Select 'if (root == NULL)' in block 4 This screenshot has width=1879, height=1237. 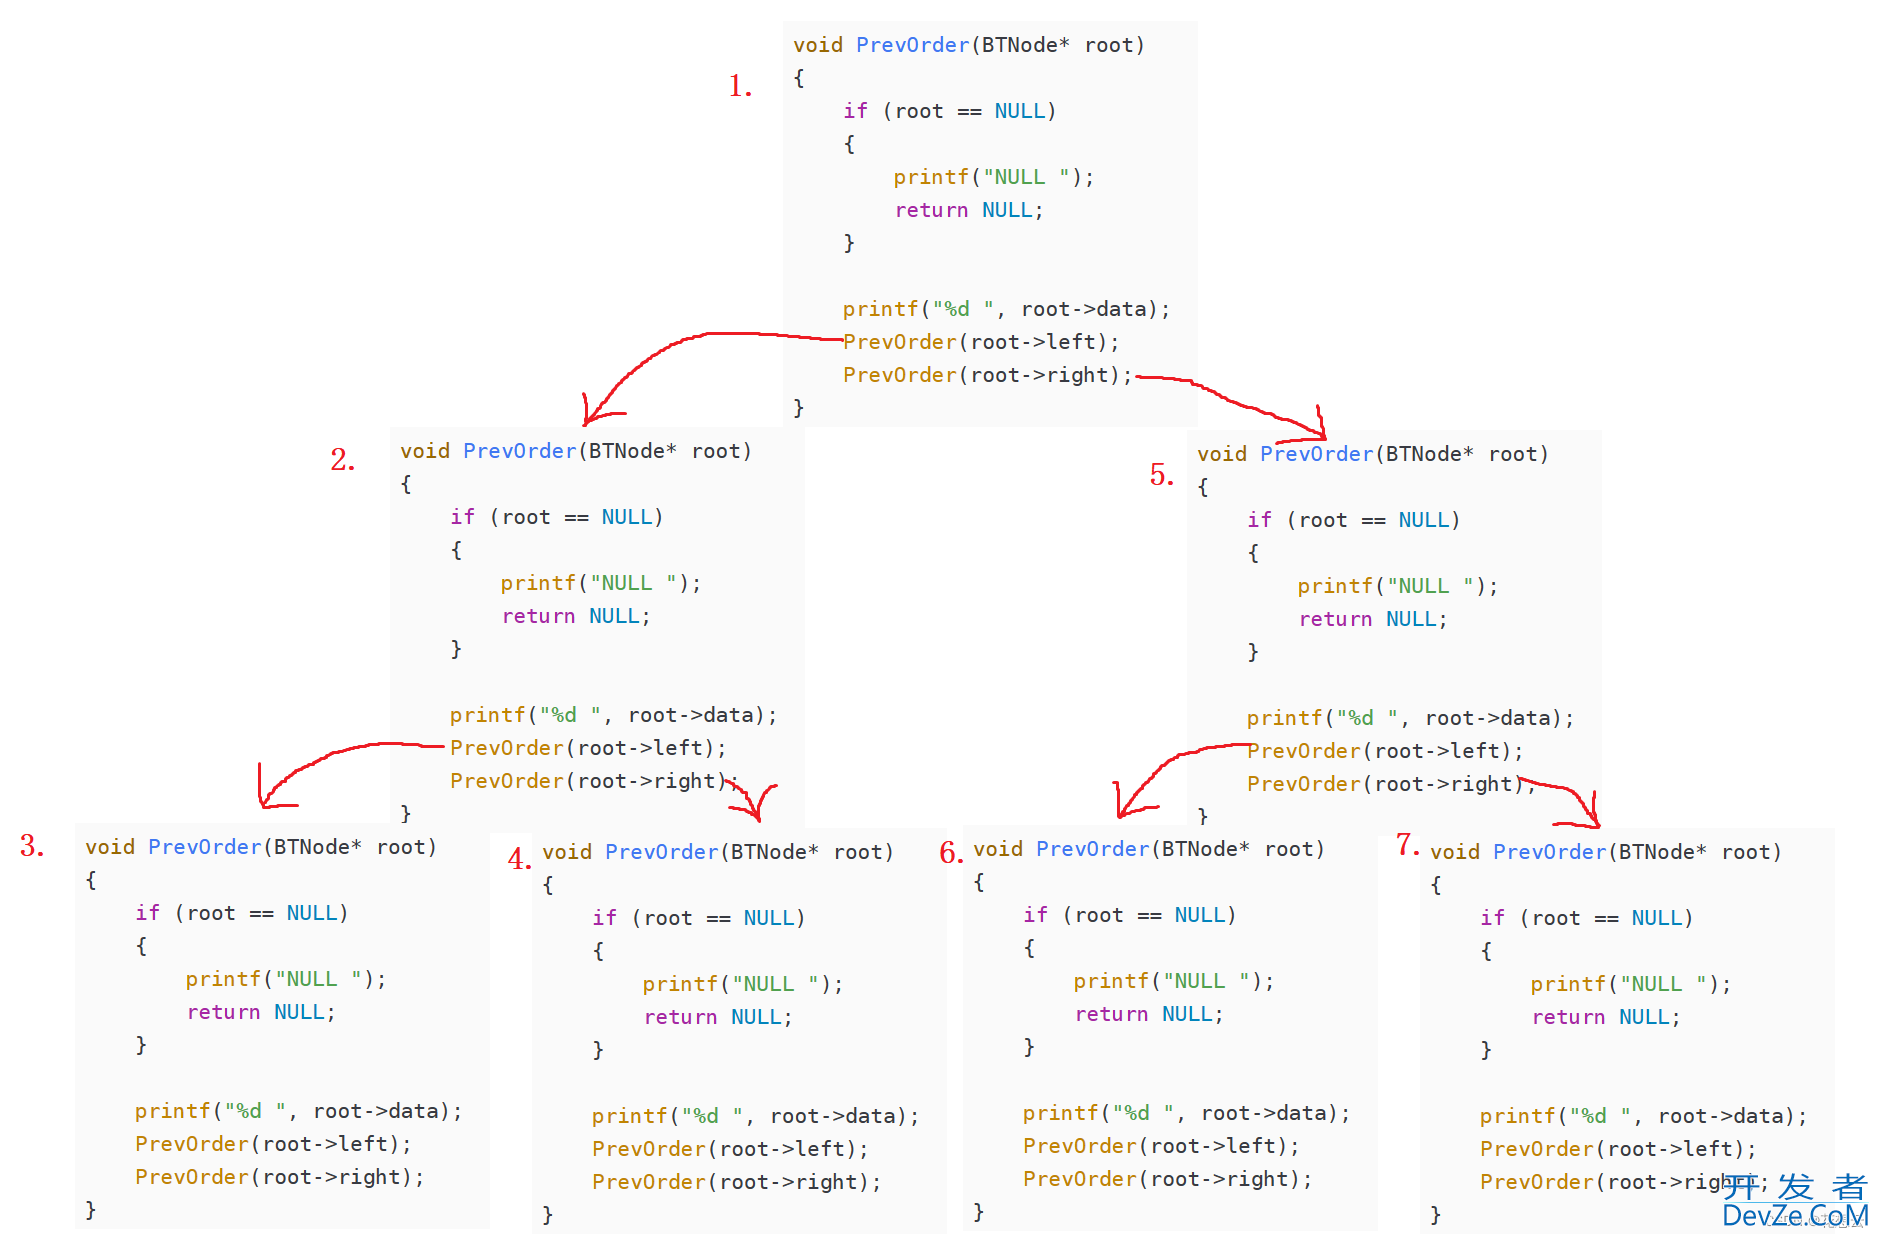point(699,918)
